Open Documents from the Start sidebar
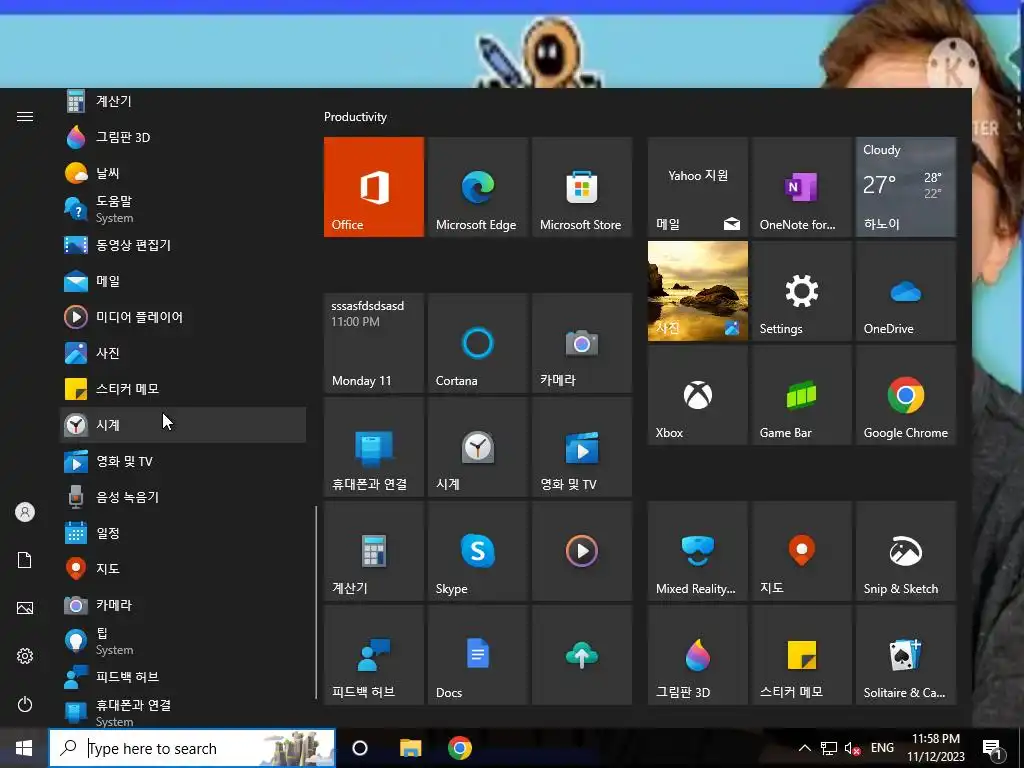 coord(25,560)
